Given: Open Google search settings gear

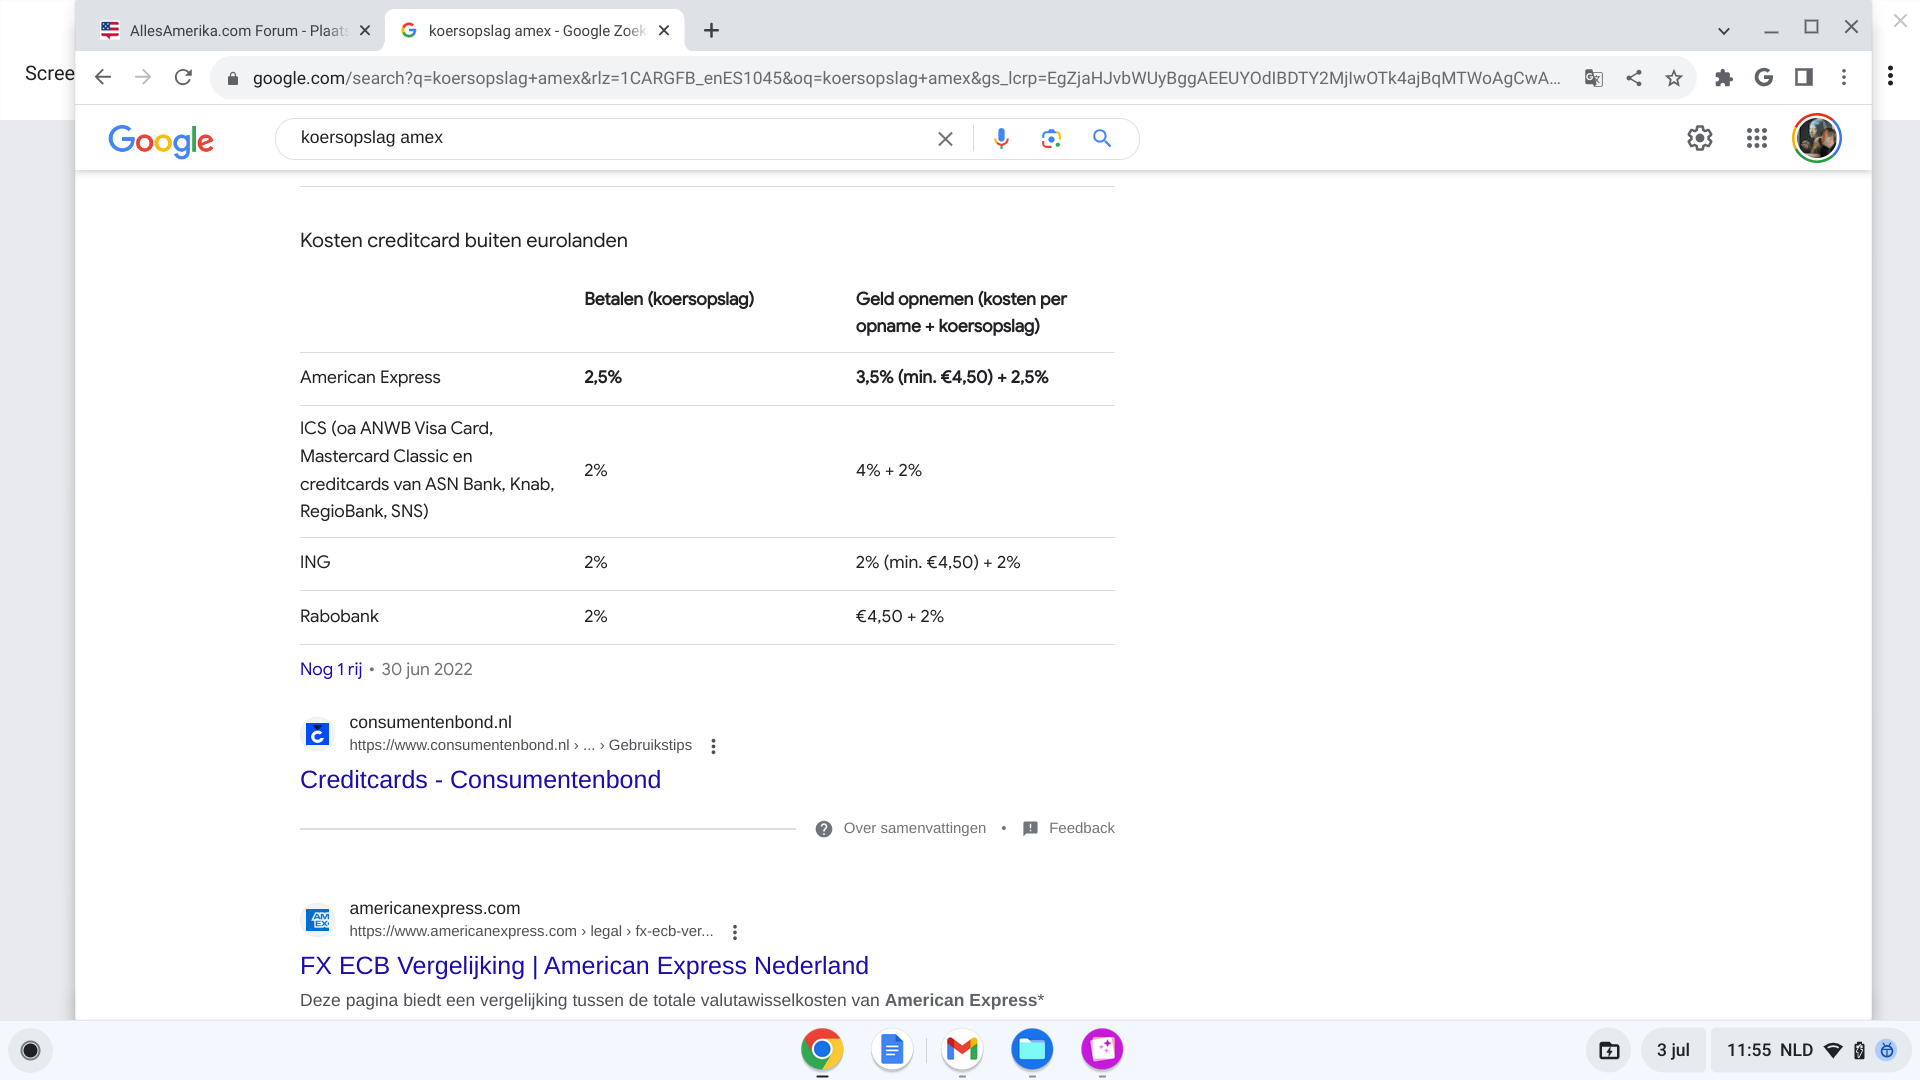Looking at the screenshot, I should [1700, 138].
